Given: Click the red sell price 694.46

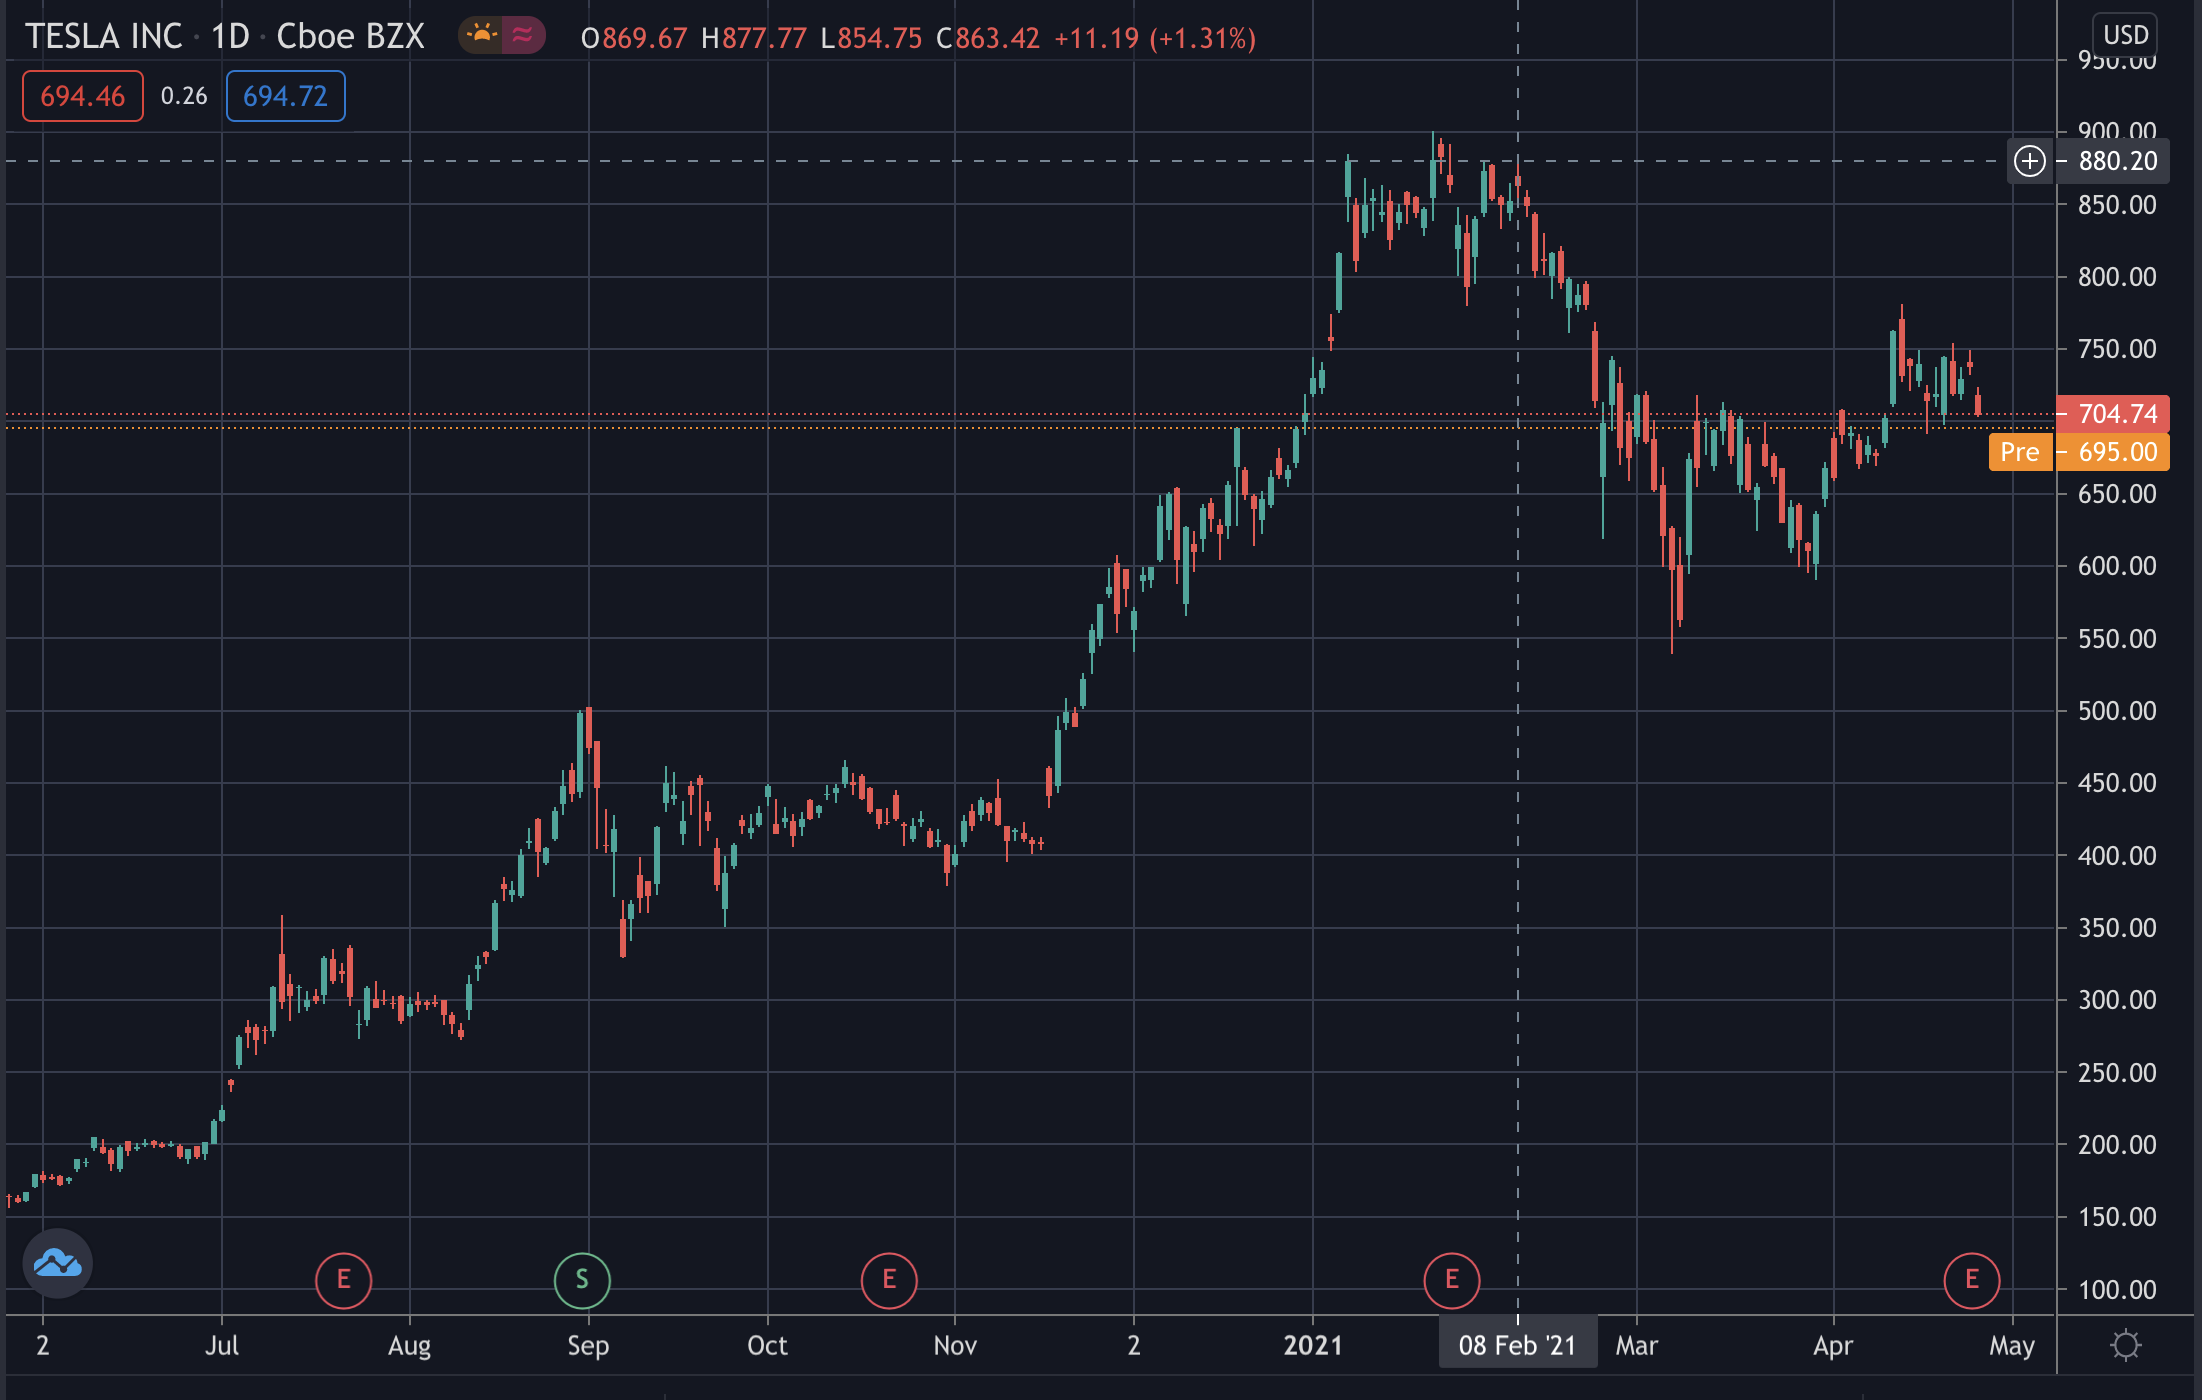Looking at the screenshot, I should [x=83, y=96].
